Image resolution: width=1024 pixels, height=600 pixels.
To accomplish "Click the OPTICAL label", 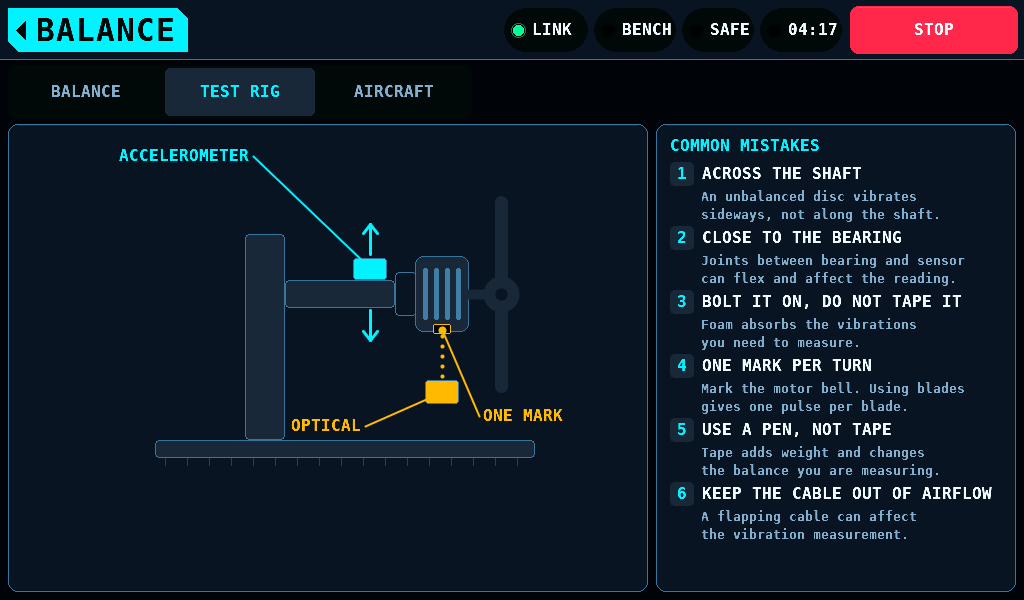I will point(325,426).
